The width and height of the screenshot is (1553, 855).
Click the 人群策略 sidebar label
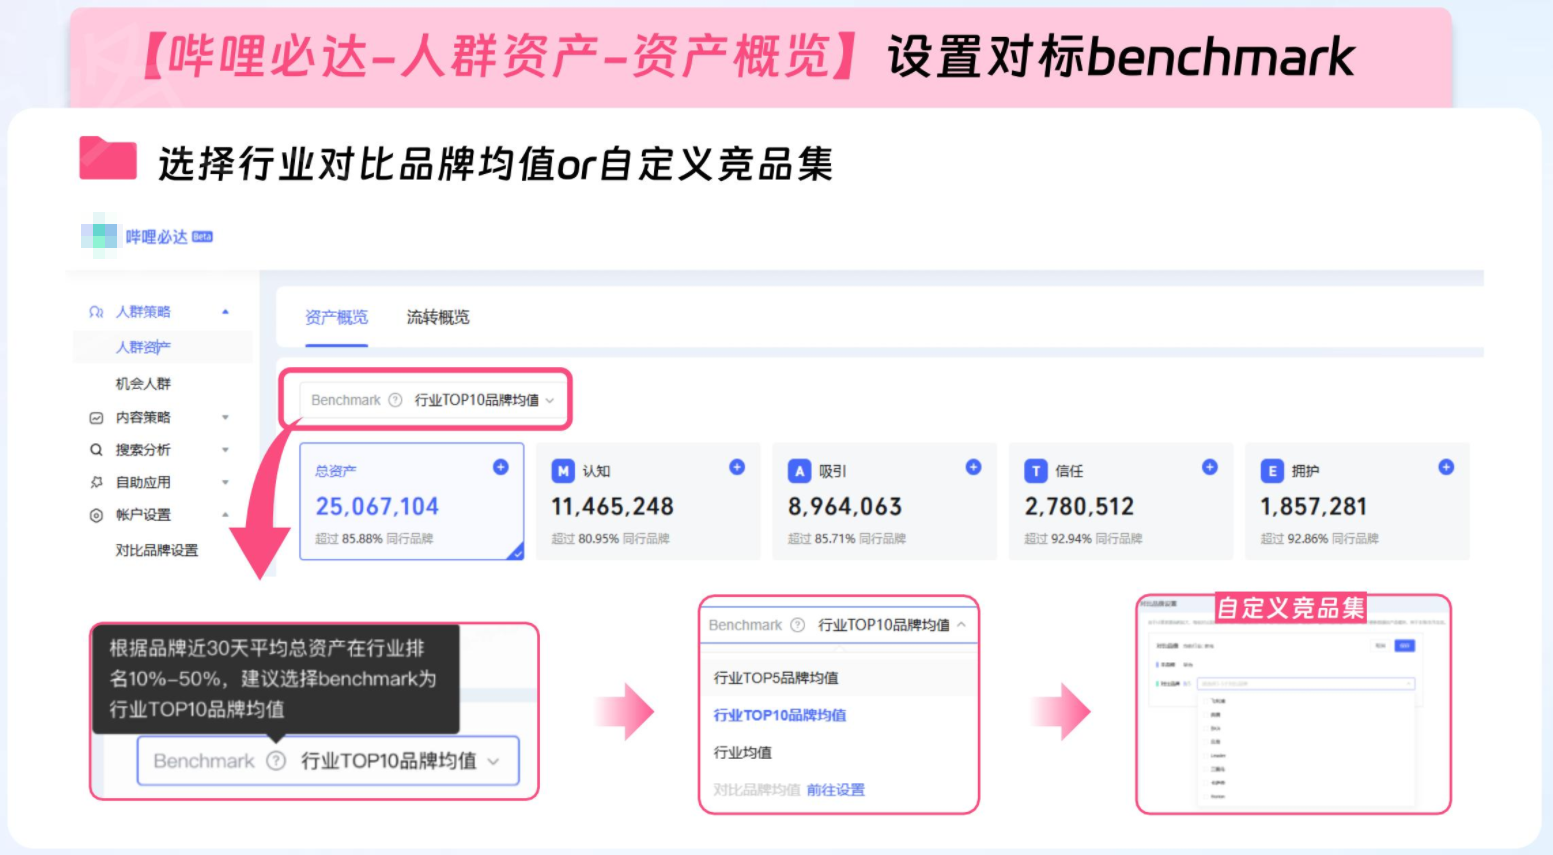[x=143, y=312]
